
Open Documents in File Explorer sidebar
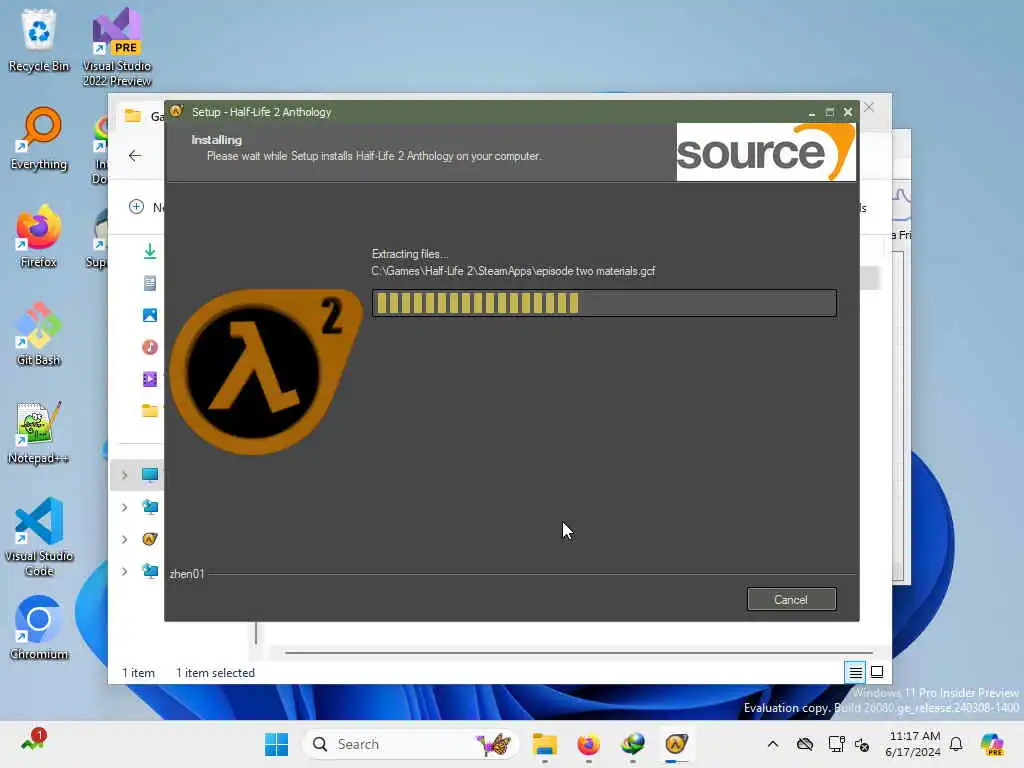point(150,283)
